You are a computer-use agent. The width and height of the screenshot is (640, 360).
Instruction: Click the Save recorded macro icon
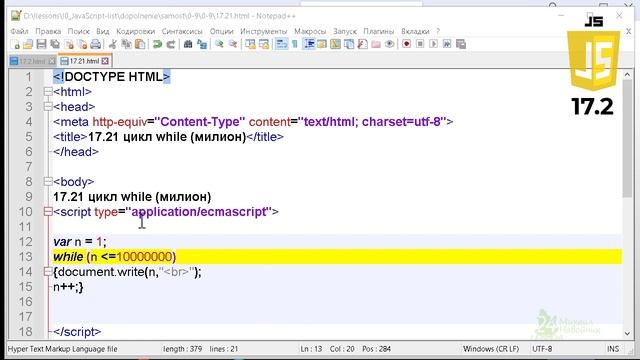click(461, 44)
